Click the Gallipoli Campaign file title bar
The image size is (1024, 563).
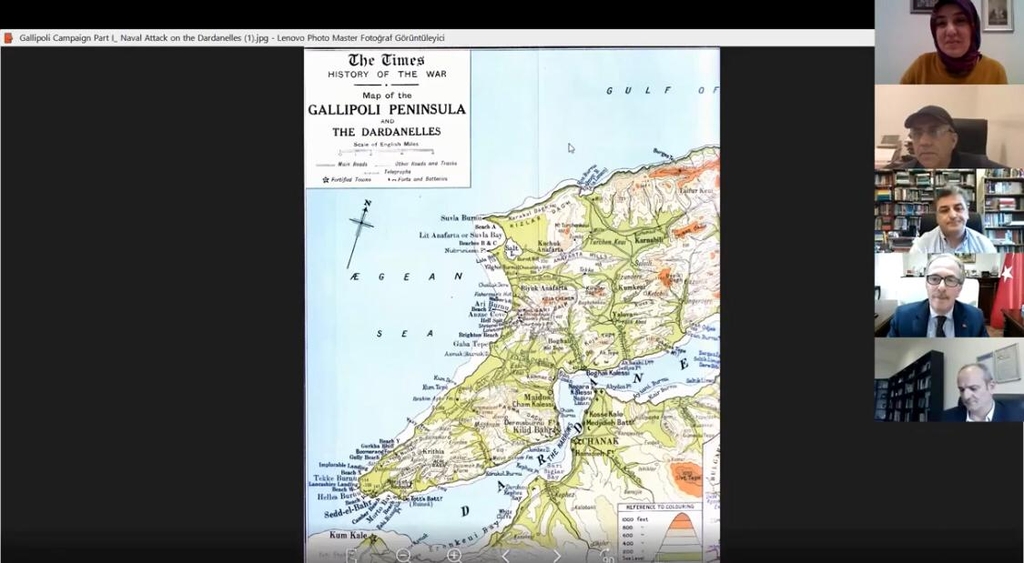(x=232, y=38)
